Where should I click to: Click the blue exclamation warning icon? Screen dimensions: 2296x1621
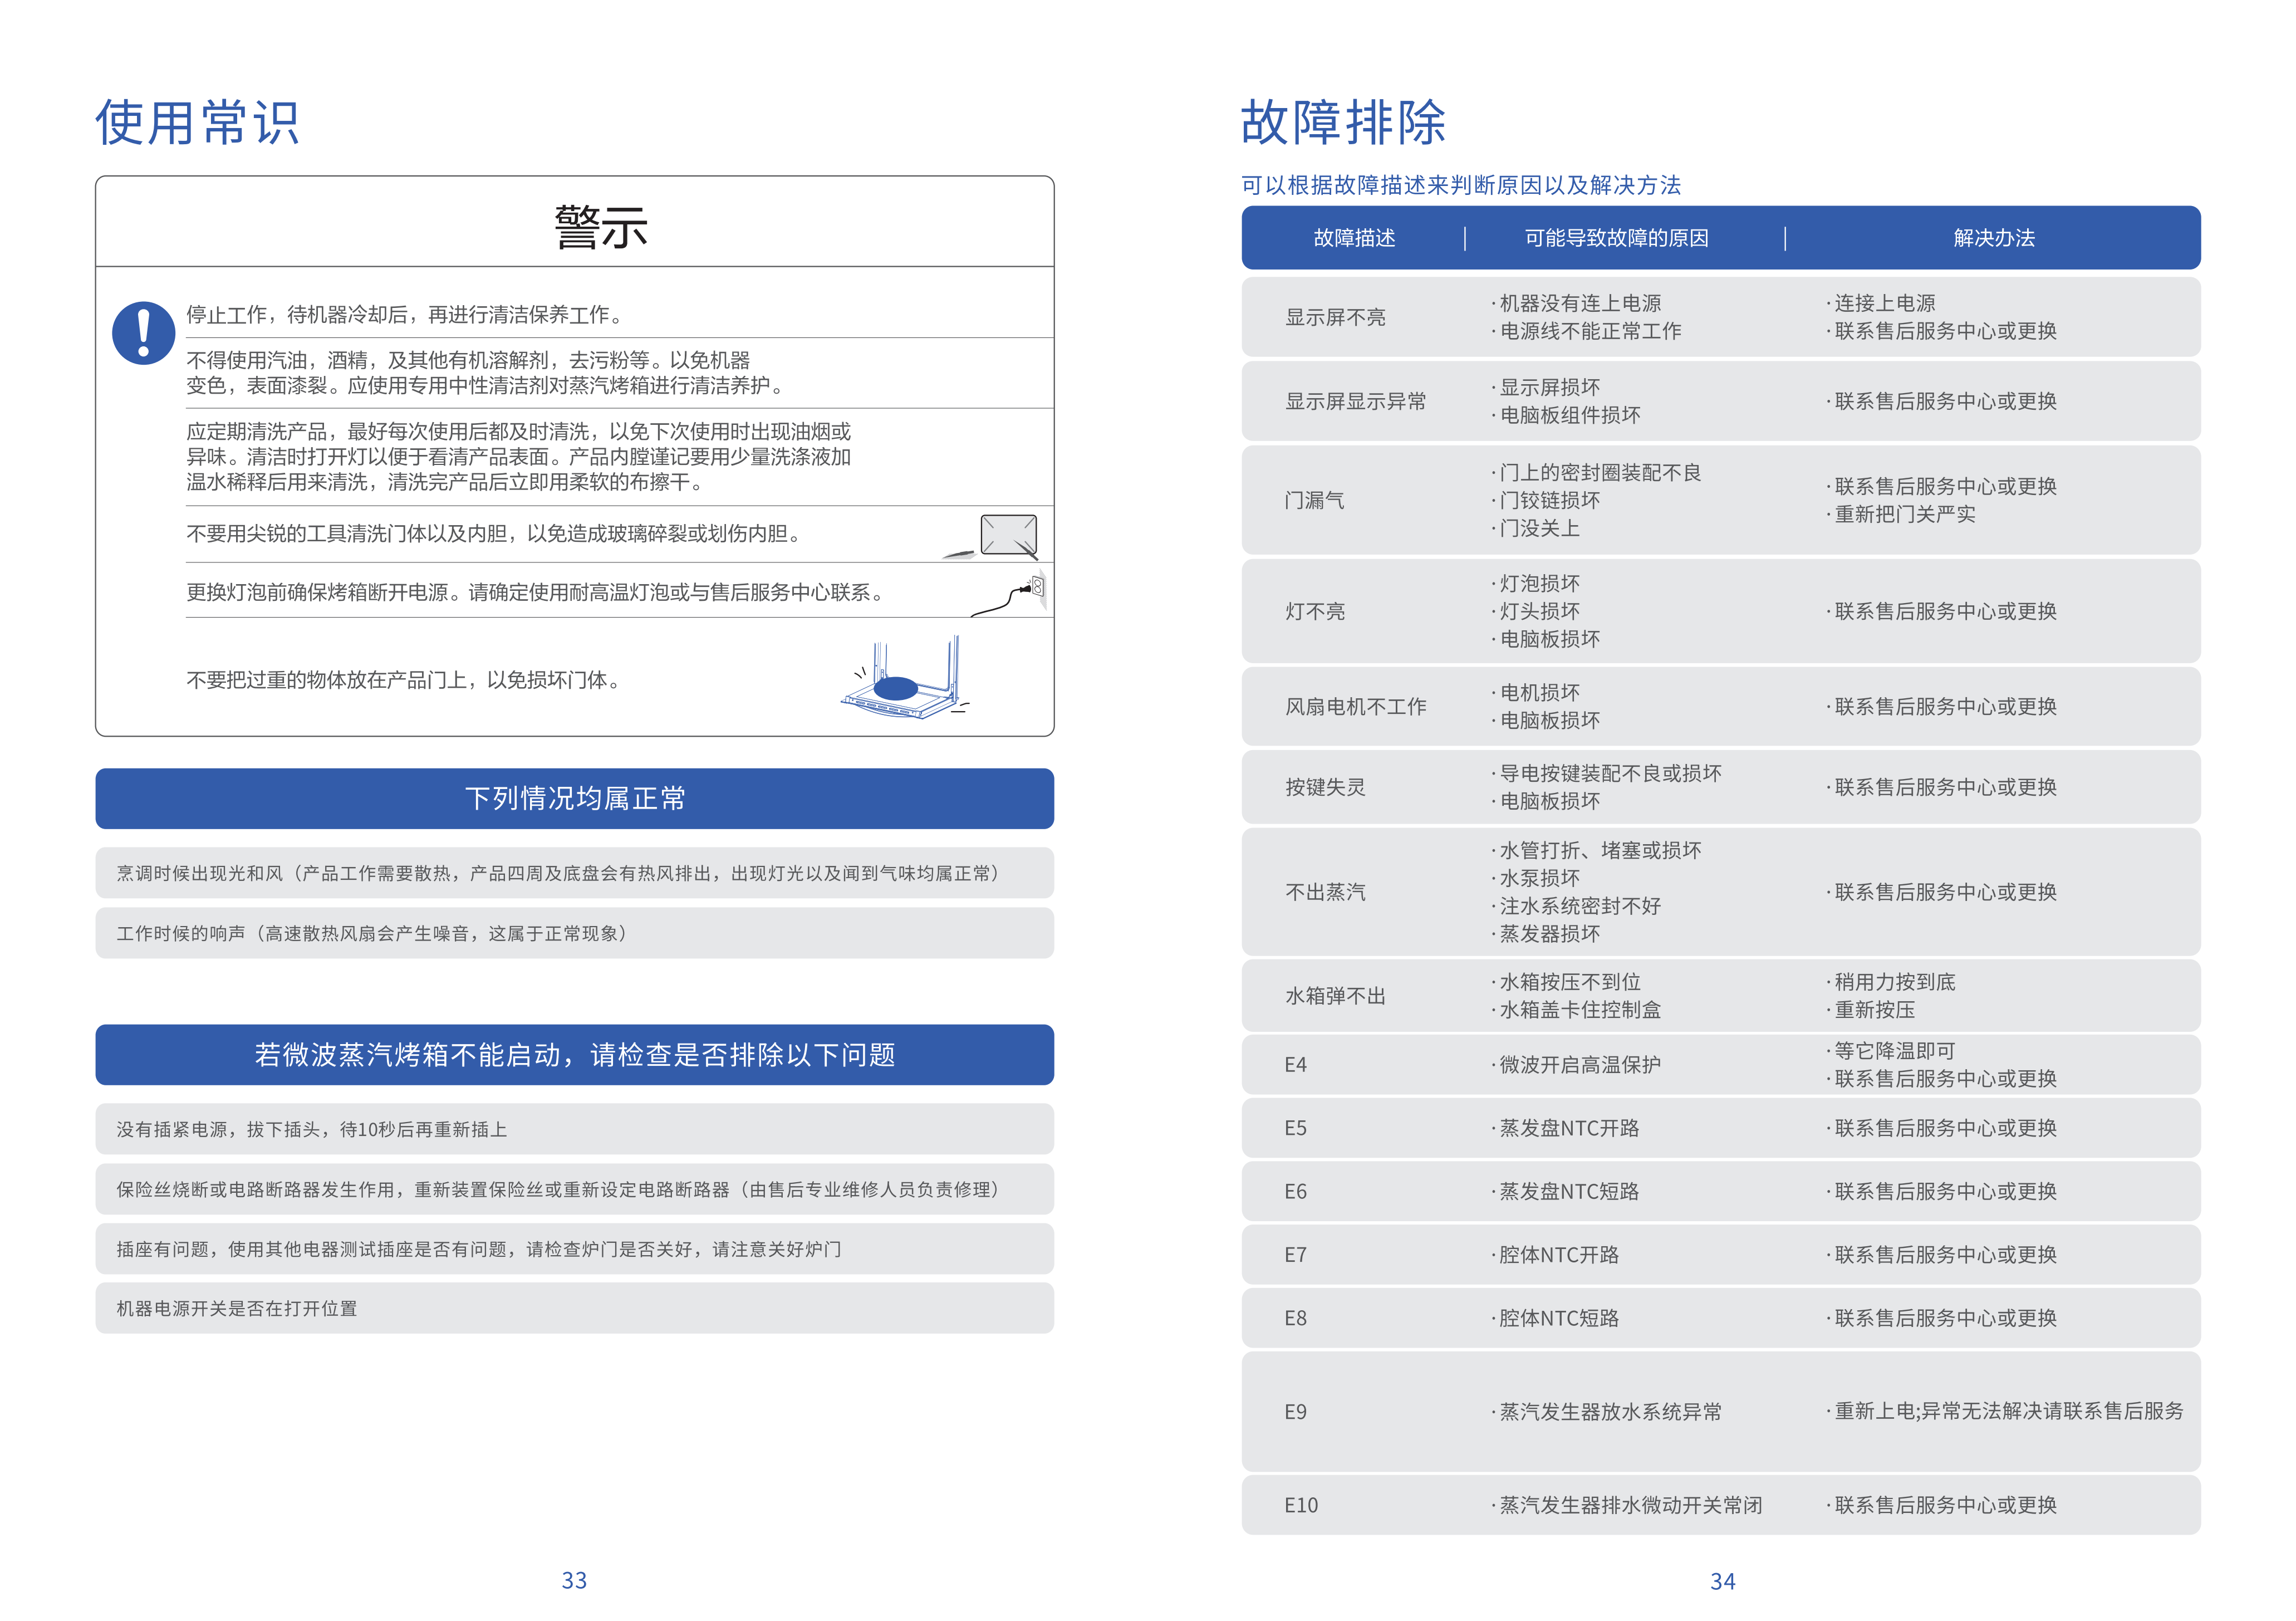143,333
